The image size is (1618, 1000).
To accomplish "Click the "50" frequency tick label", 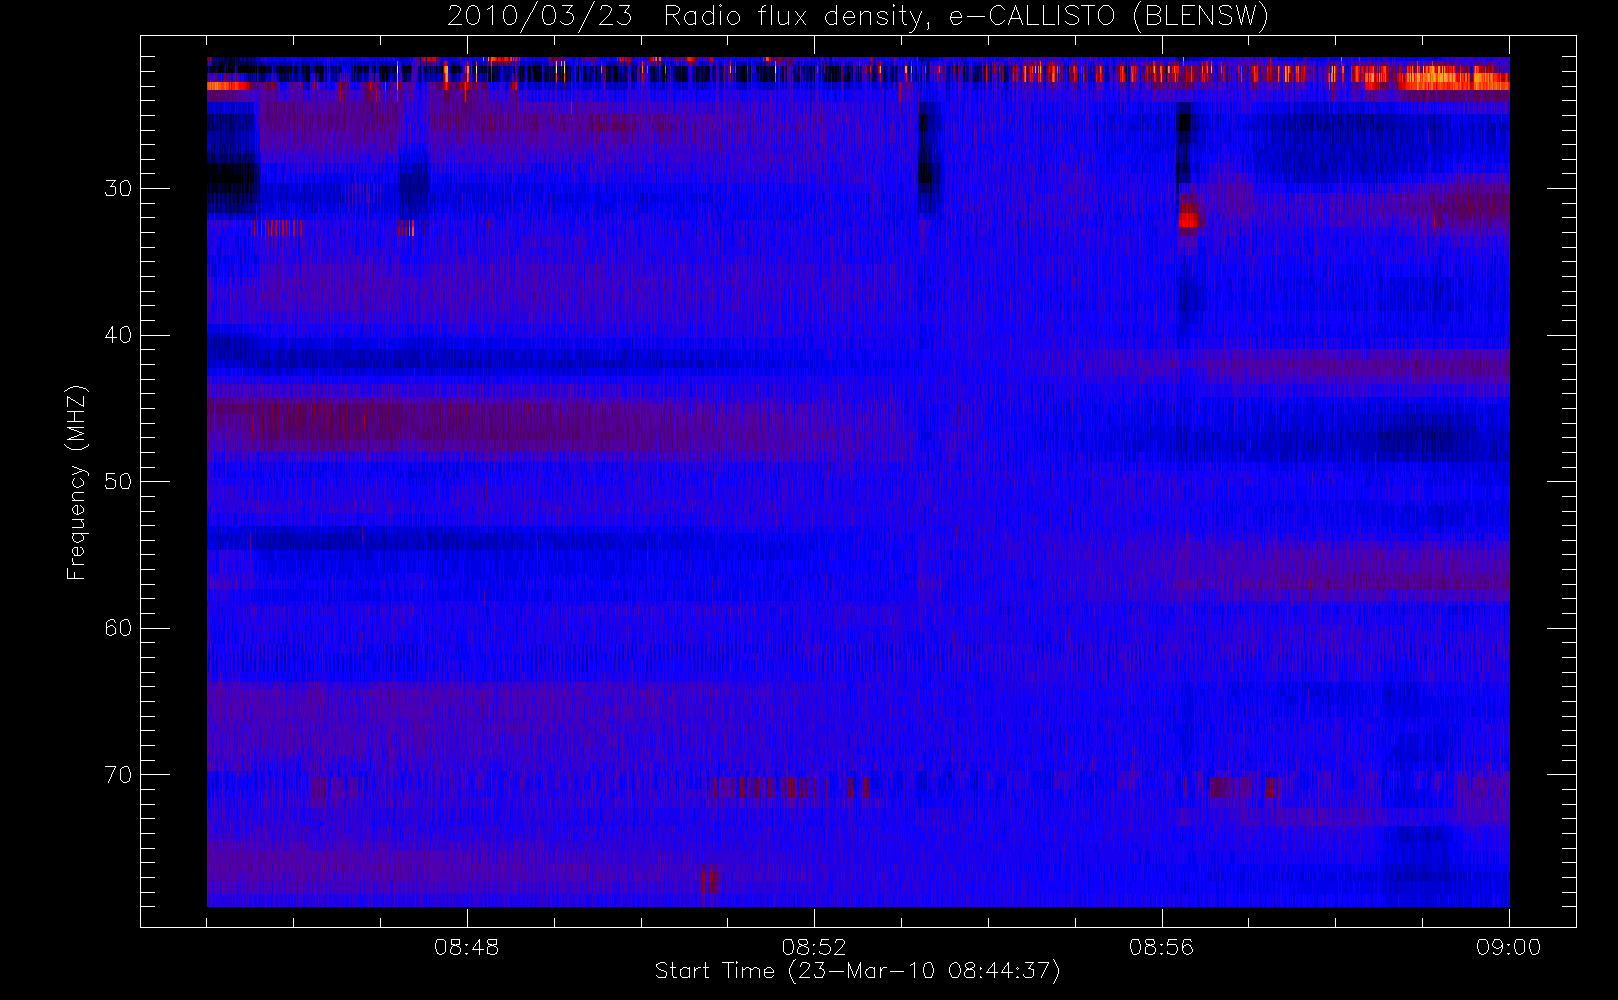I will tap(118, 482).
